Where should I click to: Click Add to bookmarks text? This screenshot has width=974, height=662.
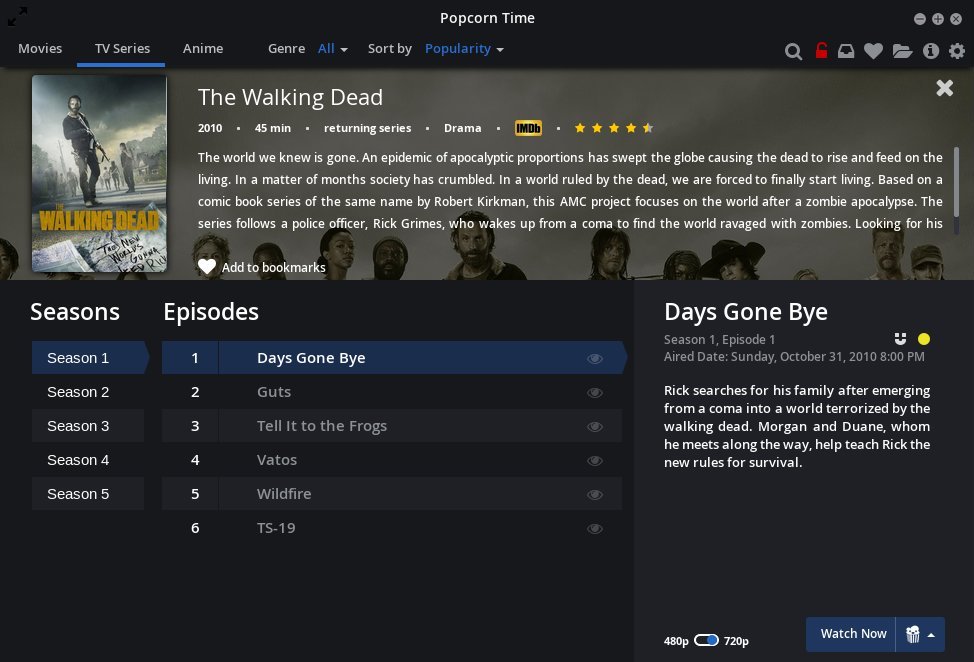[273, 267]
